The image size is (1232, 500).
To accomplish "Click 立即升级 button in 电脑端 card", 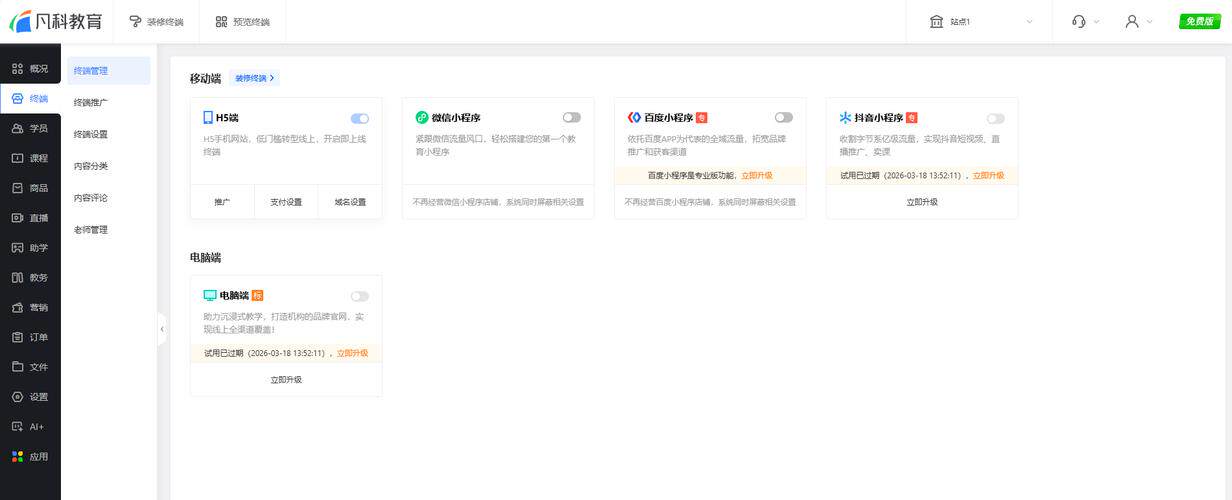I will [286, 380].
